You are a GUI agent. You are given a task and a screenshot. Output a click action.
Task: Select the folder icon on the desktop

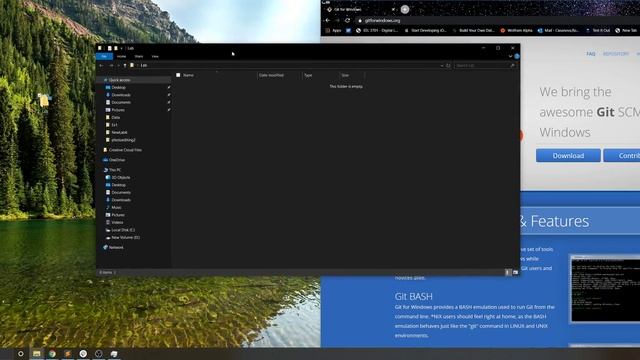pyautogui.click(x=44, y=100)
